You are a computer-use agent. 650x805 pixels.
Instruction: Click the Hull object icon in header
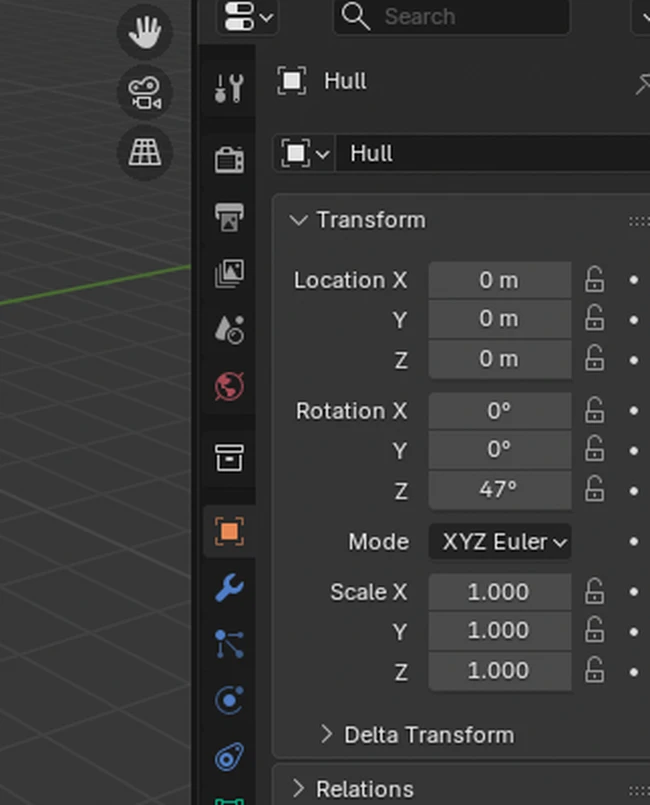tap(292, 81)
